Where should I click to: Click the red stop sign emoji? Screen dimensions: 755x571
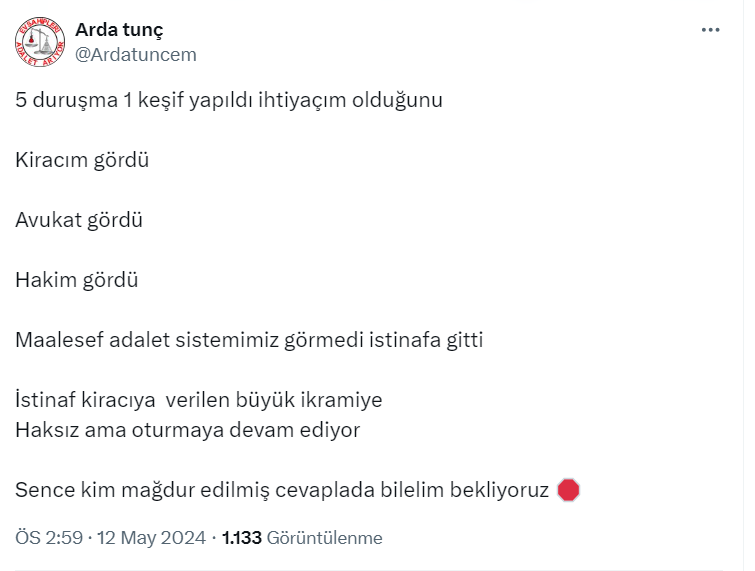pyautogui.click(x=568, y=490)
